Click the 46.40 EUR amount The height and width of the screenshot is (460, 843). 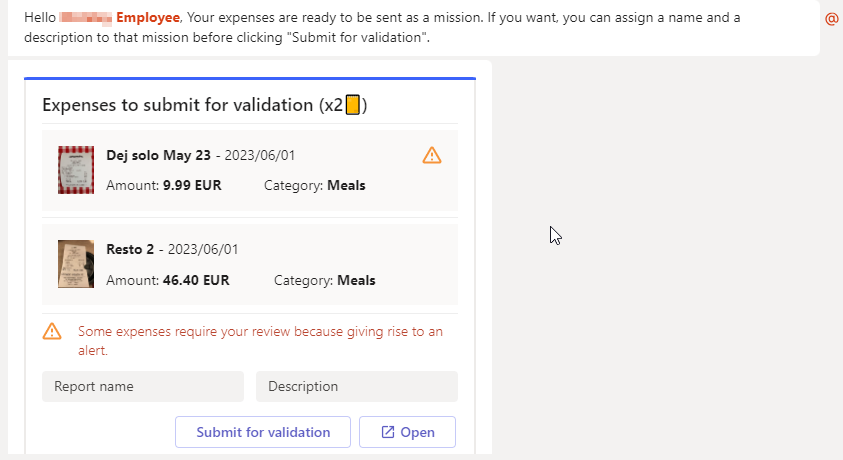click(196, 280)
